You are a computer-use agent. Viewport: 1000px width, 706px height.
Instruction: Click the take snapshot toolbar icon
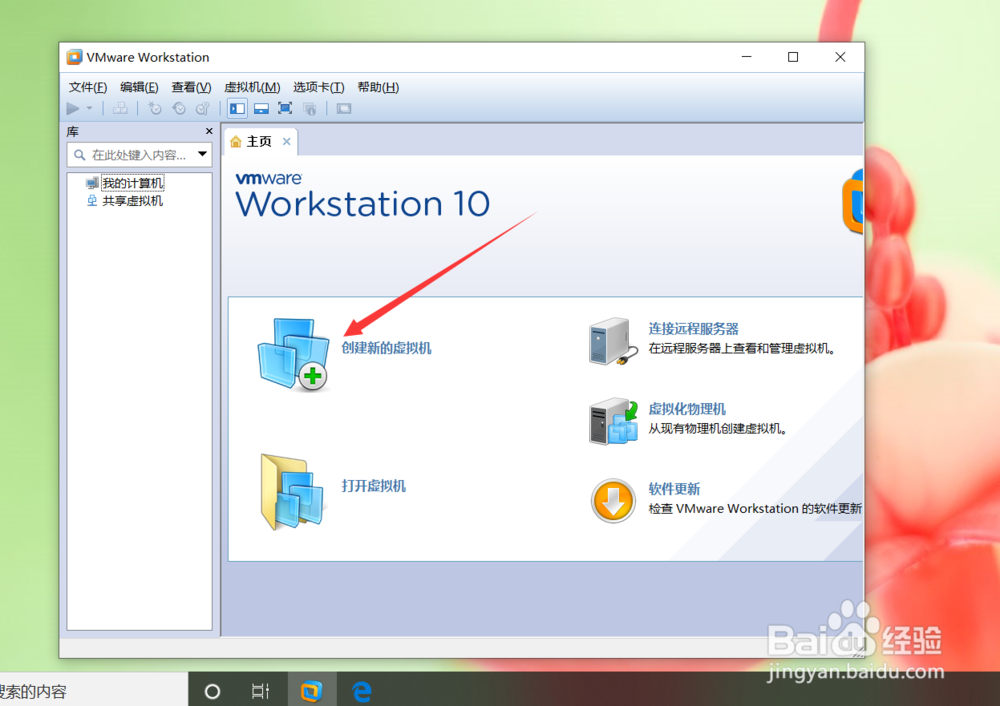pyautogui.click(x=153, y=108)
